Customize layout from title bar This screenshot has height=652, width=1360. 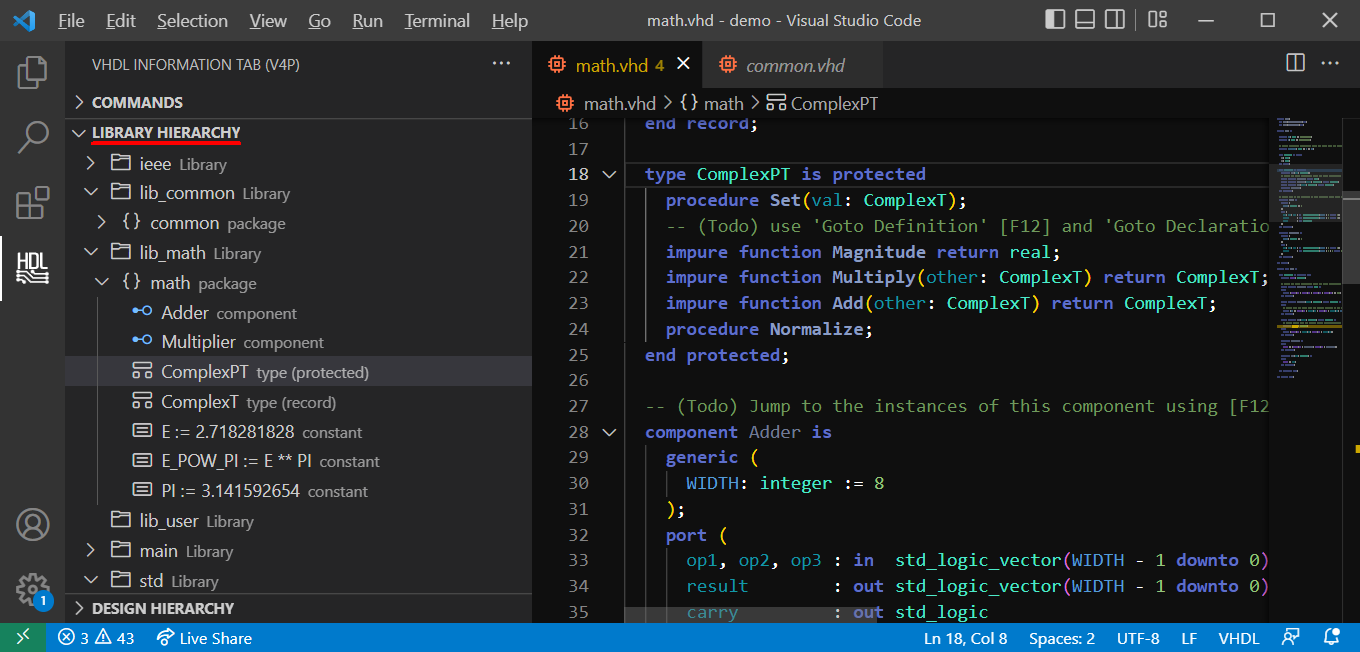(x=1158, y=20)
